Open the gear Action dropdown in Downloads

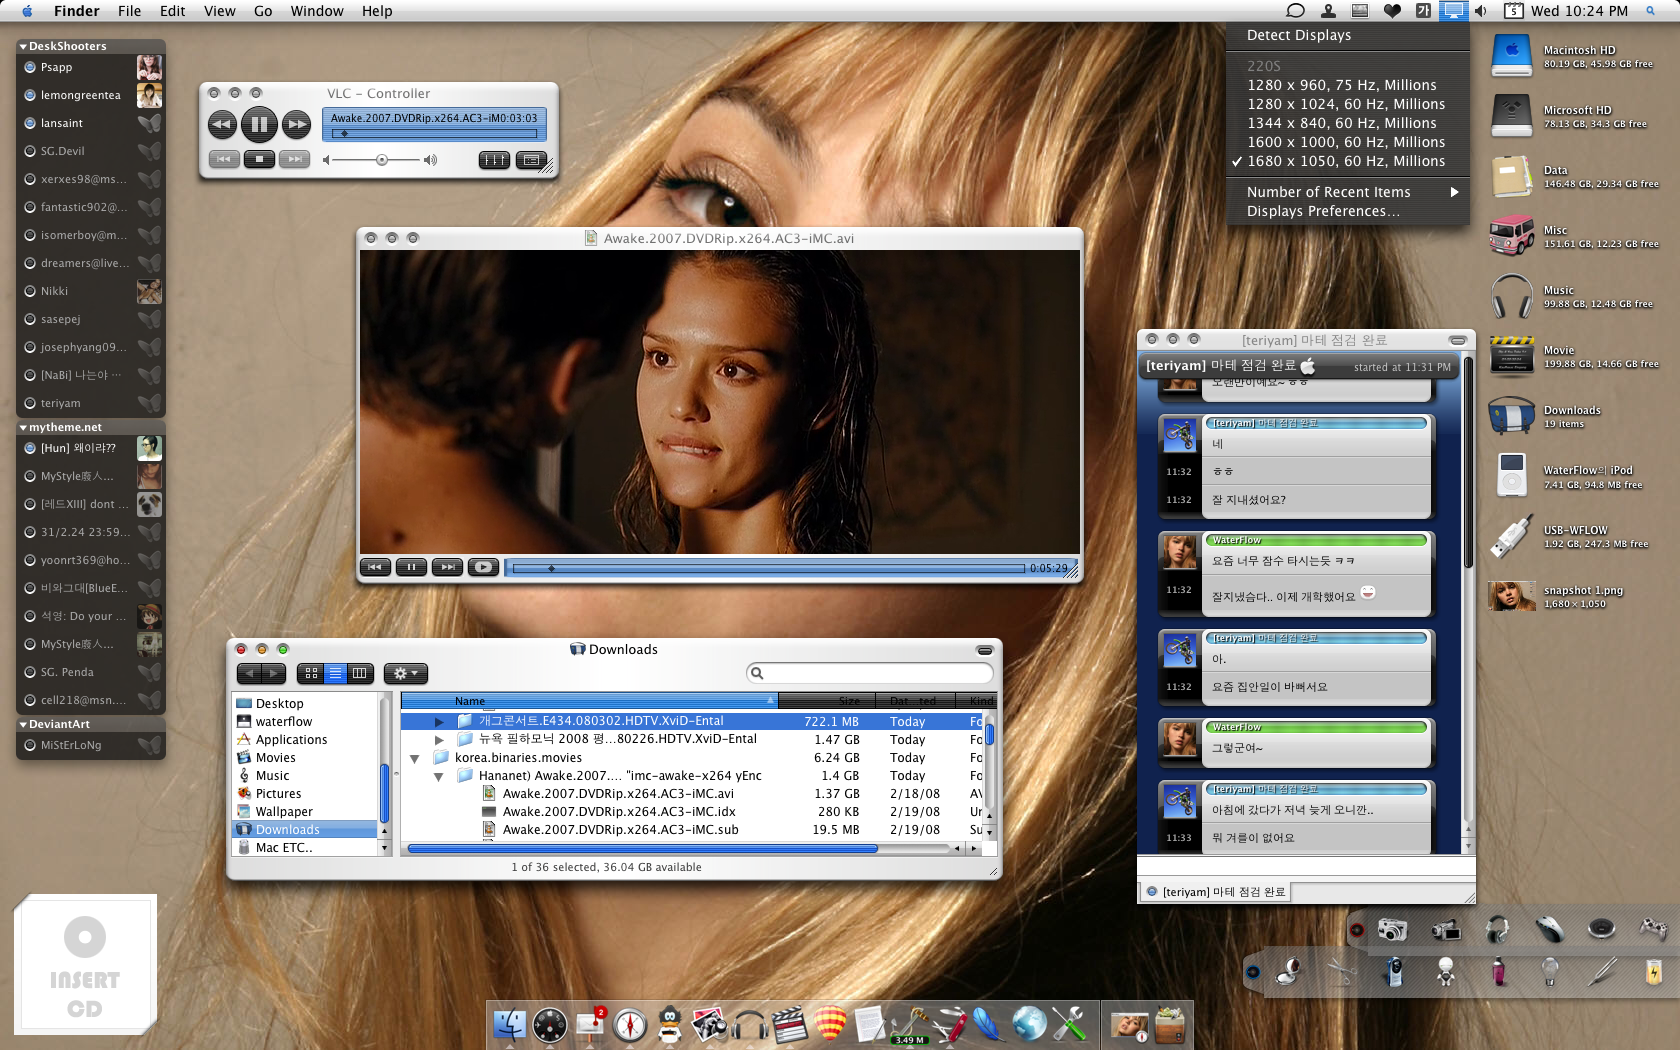[406, 673]
